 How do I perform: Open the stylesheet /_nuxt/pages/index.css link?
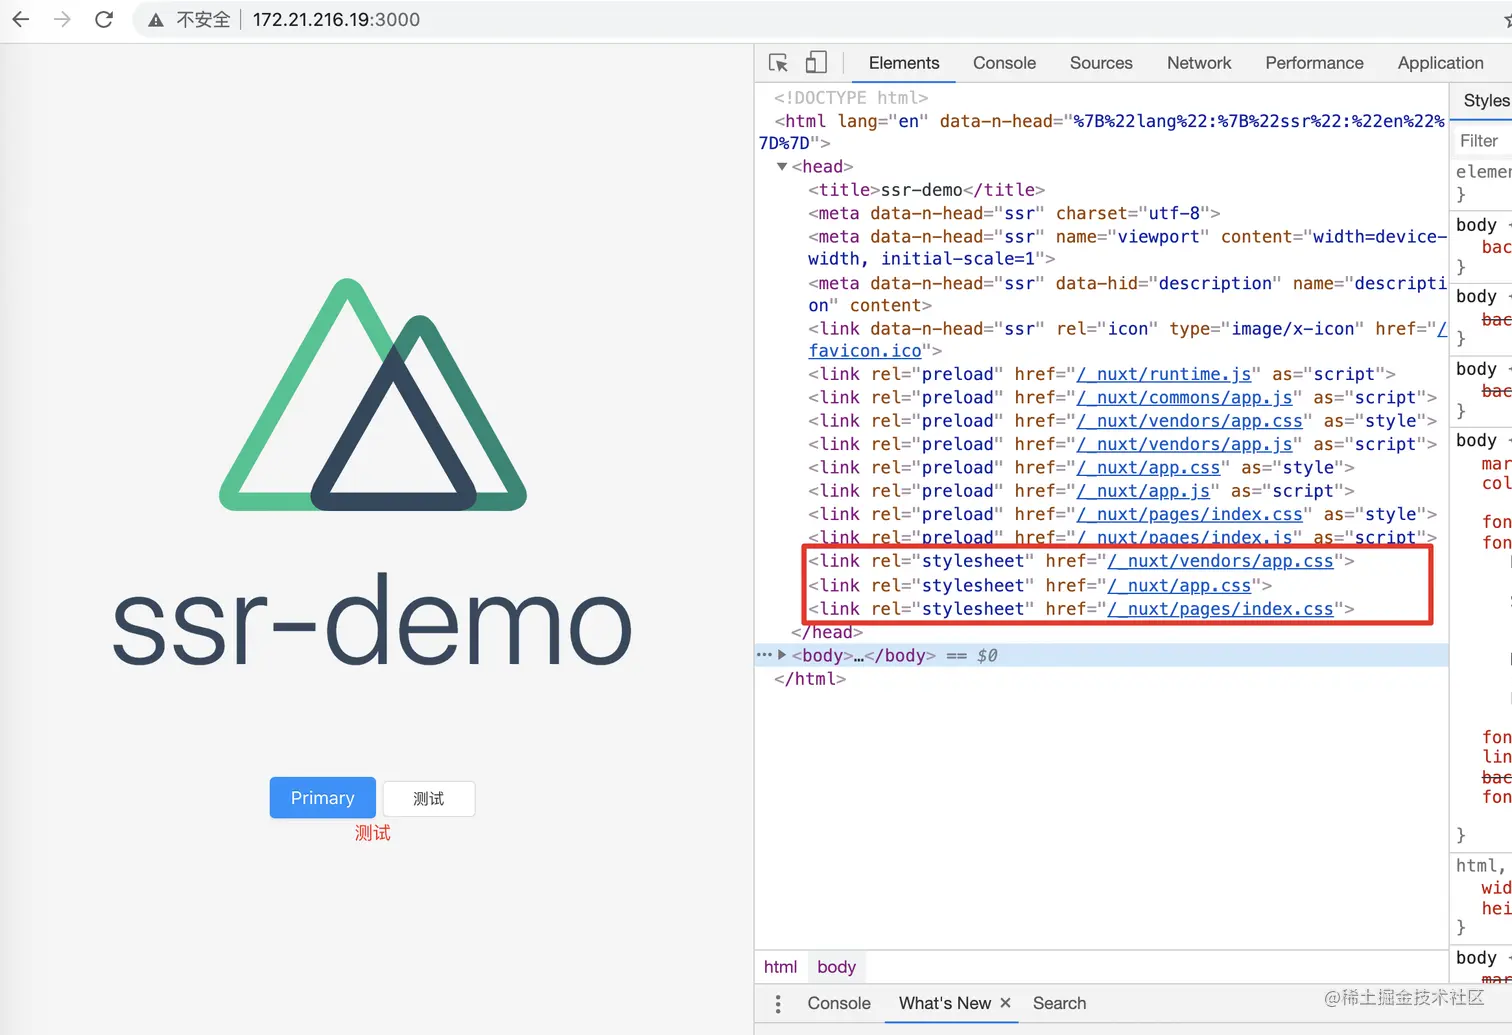pyautogui.click(x=1221, y=609)
